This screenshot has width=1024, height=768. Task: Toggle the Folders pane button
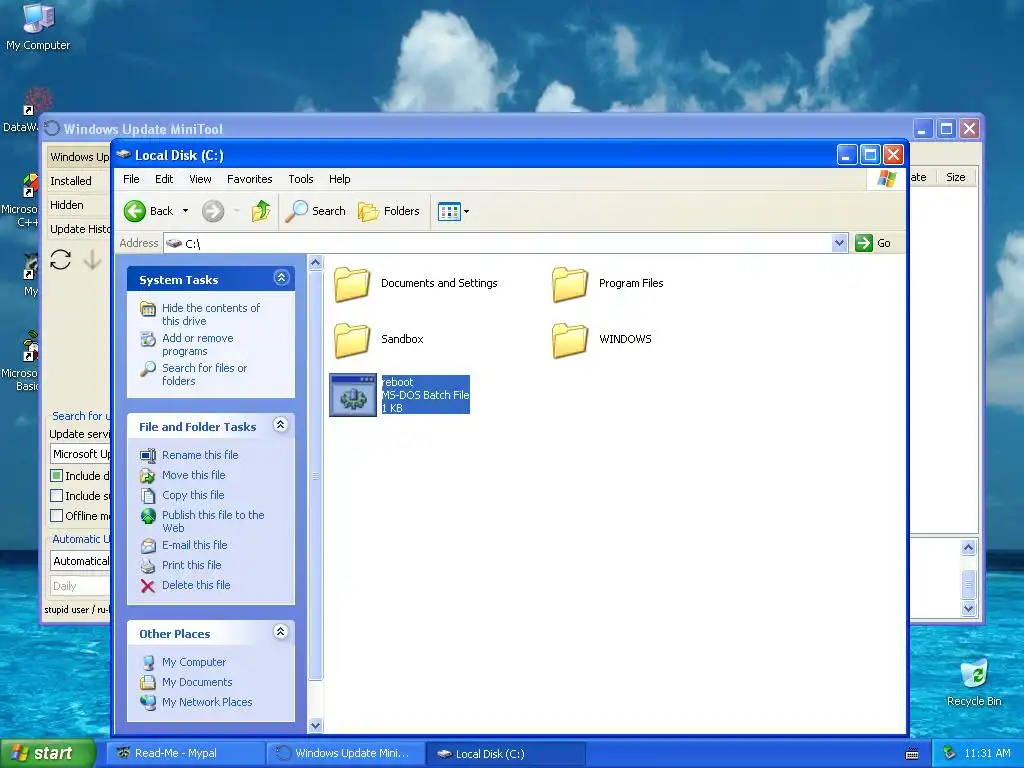coord(389,211)
